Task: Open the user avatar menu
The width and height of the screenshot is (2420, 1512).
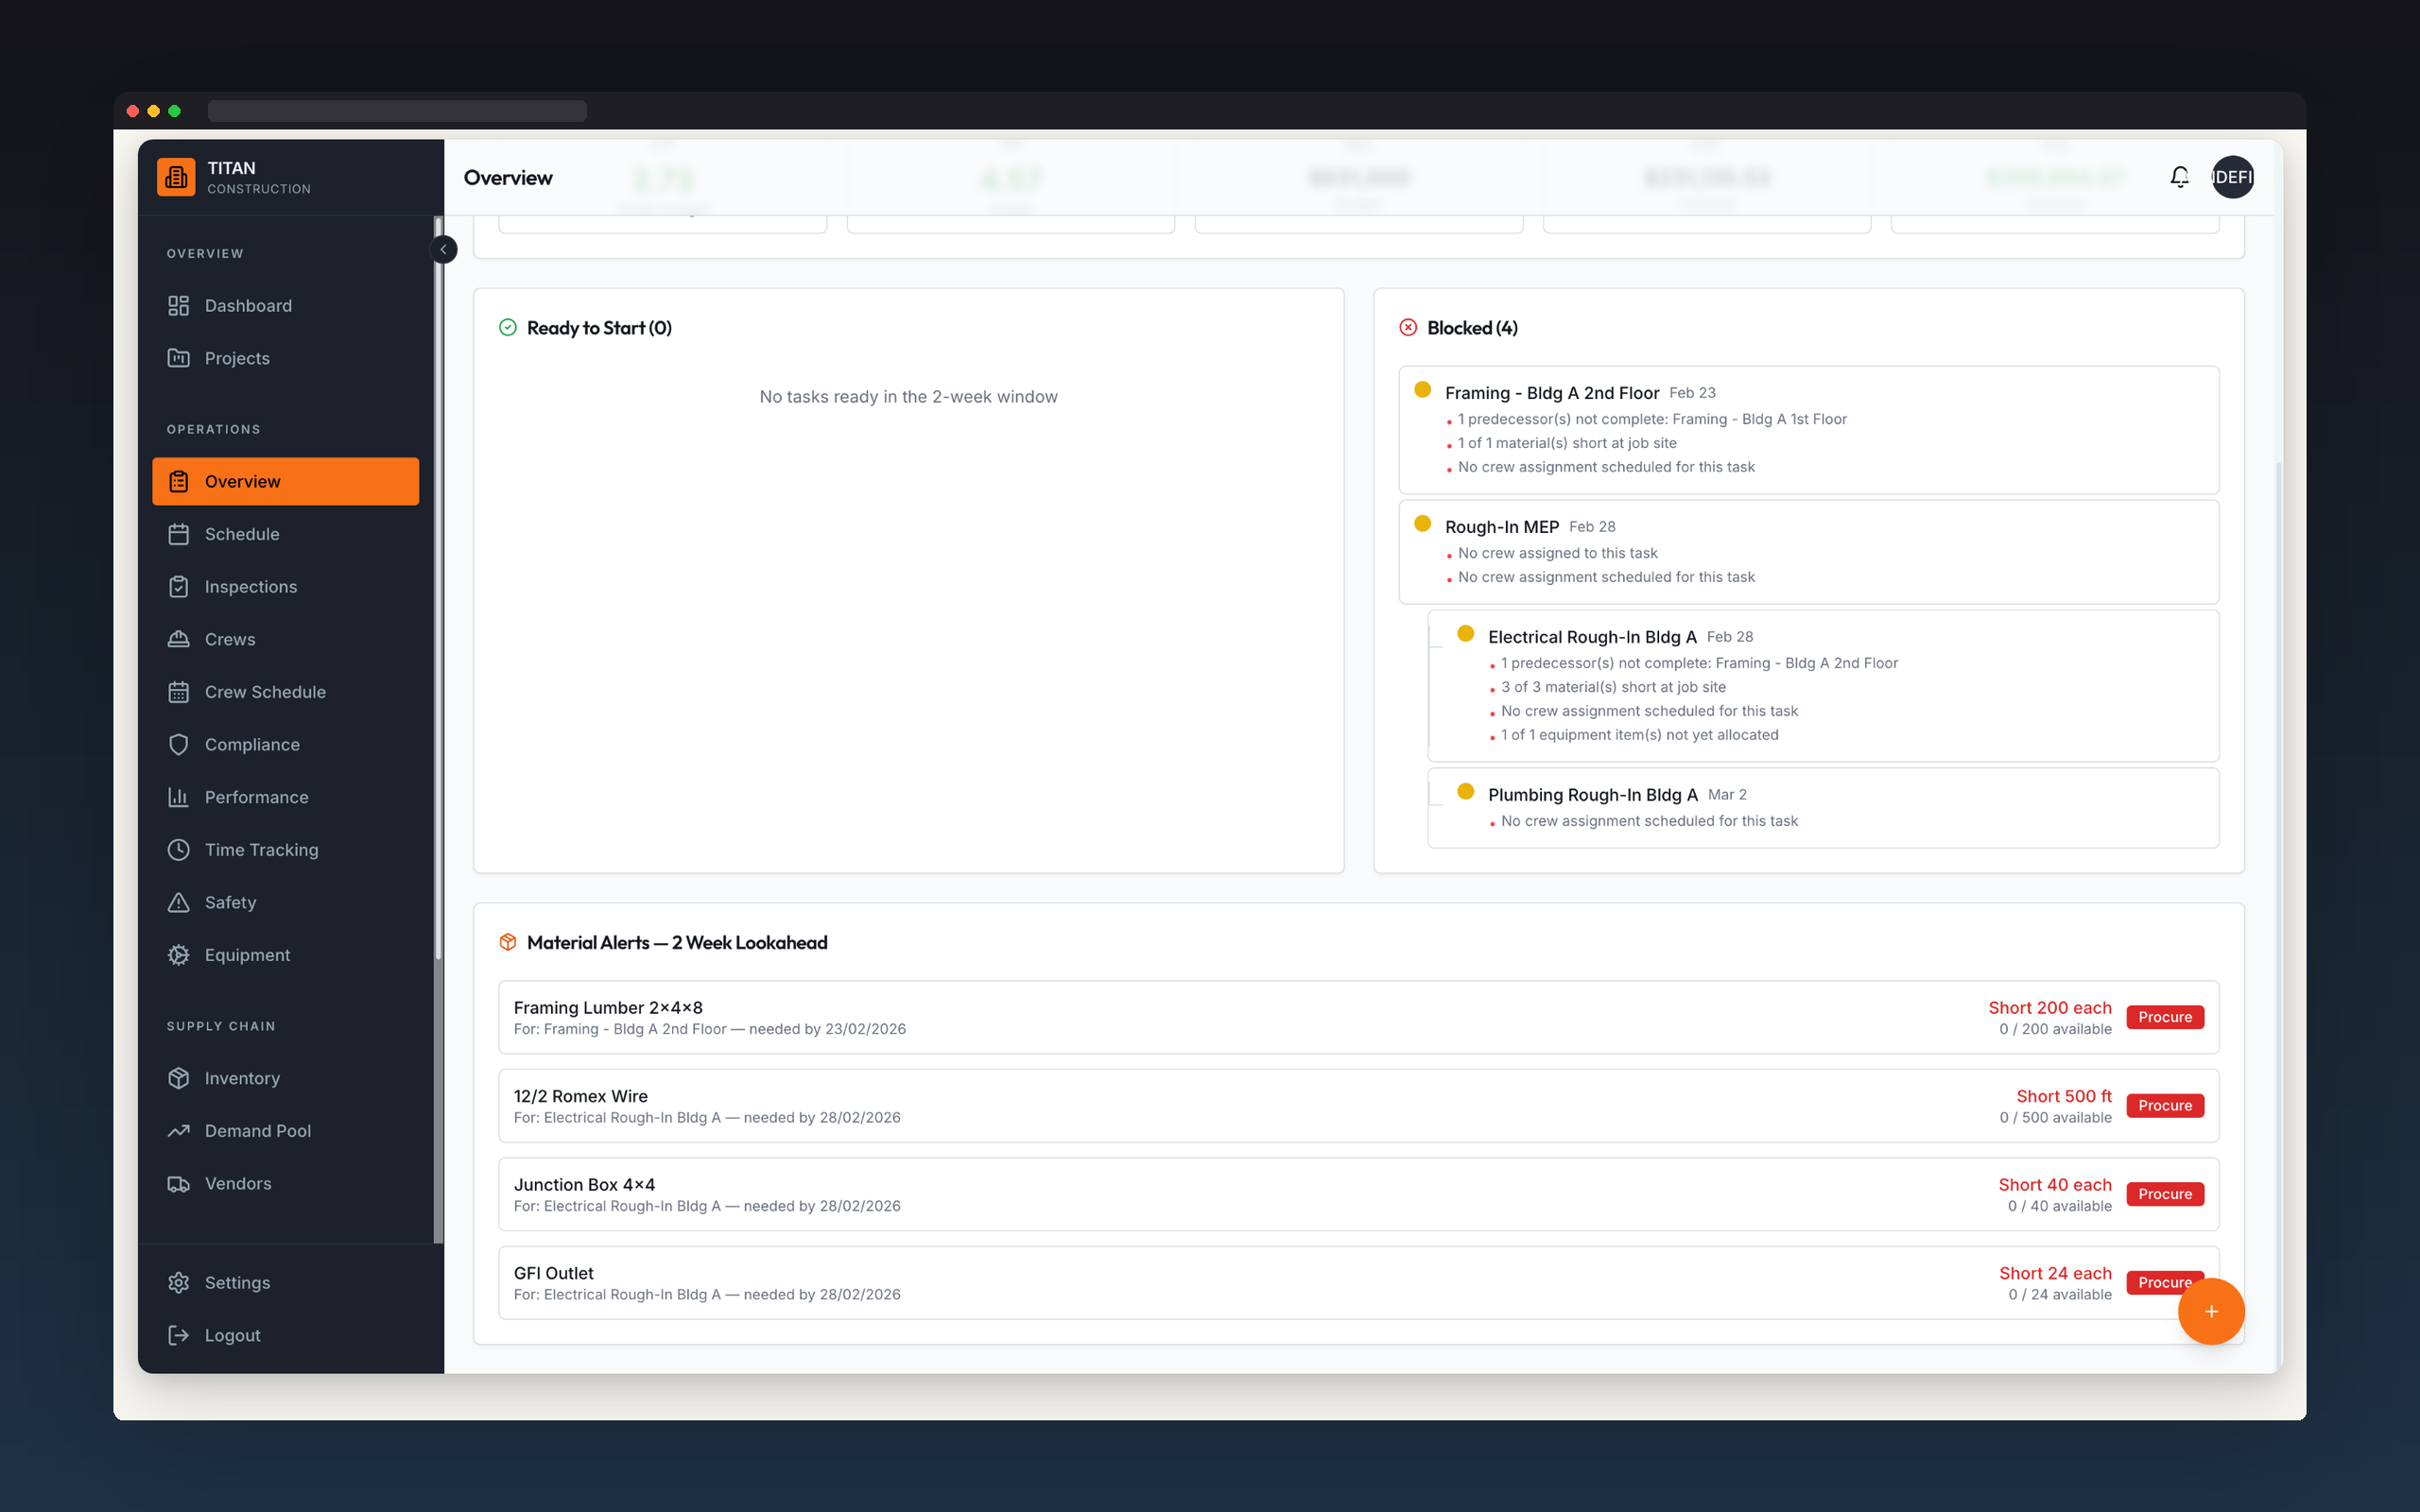Action: [2232, 177]
